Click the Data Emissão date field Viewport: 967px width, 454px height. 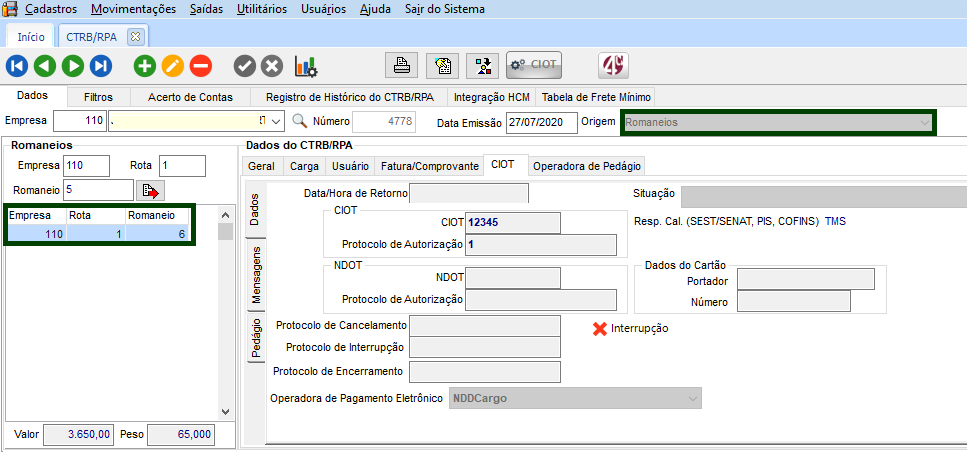coord(541,122)
